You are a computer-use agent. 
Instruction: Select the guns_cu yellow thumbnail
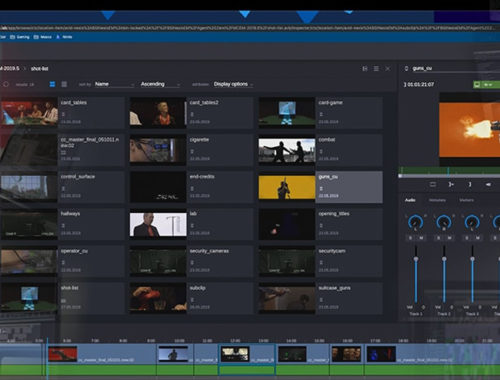point(287,187)
